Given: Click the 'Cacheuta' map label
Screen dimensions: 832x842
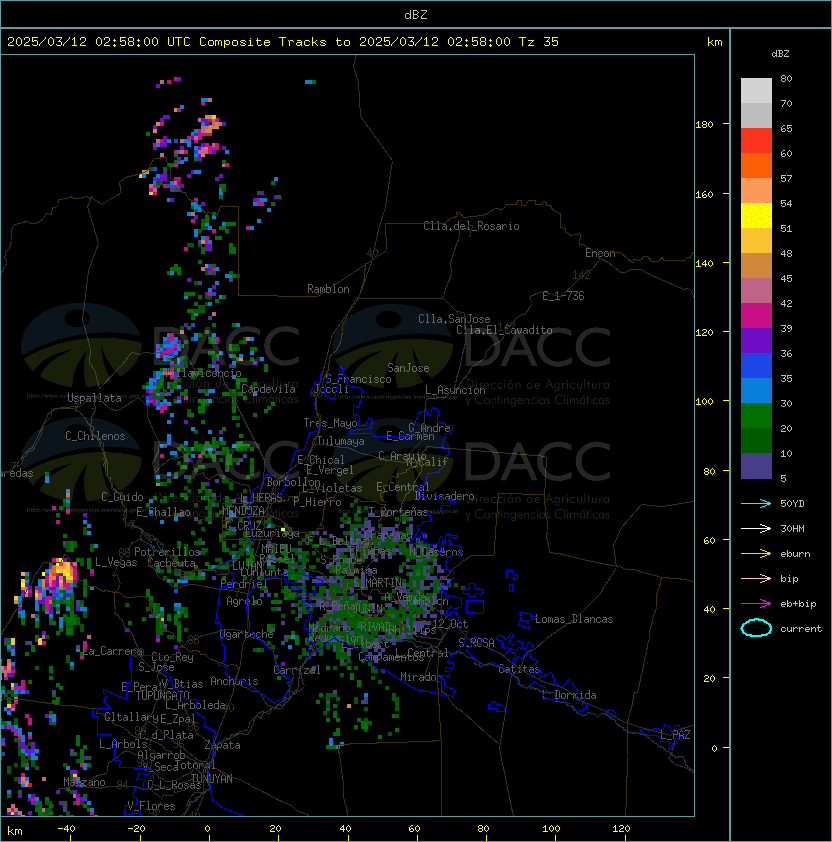Looking at the screenshot, I should 171,563.
